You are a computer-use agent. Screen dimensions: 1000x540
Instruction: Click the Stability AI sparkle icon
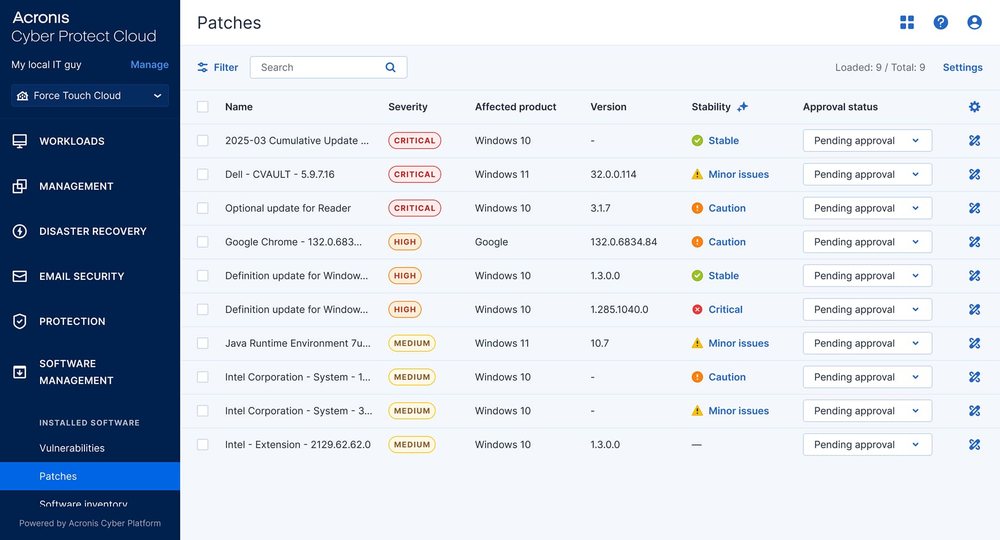pyautogui.click(x=742, y=107)
